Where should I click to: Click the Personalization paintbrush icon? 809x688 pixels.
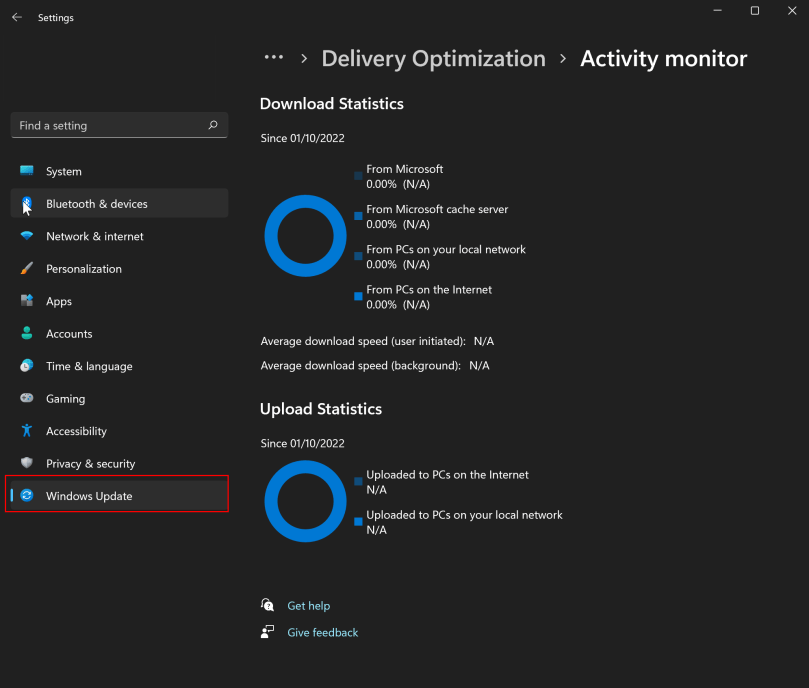click(x=27, y=269)
